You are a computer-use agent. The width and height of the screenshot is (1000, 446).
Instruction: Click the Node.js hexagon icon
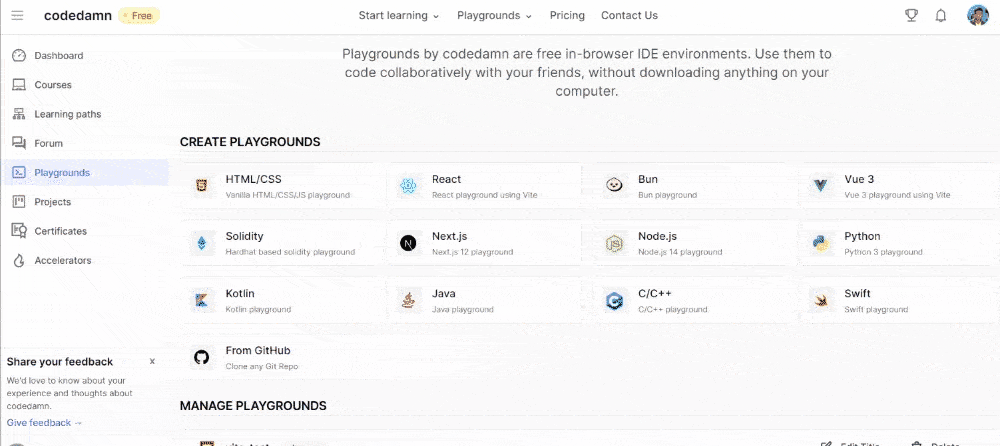(x=614, y=243)
